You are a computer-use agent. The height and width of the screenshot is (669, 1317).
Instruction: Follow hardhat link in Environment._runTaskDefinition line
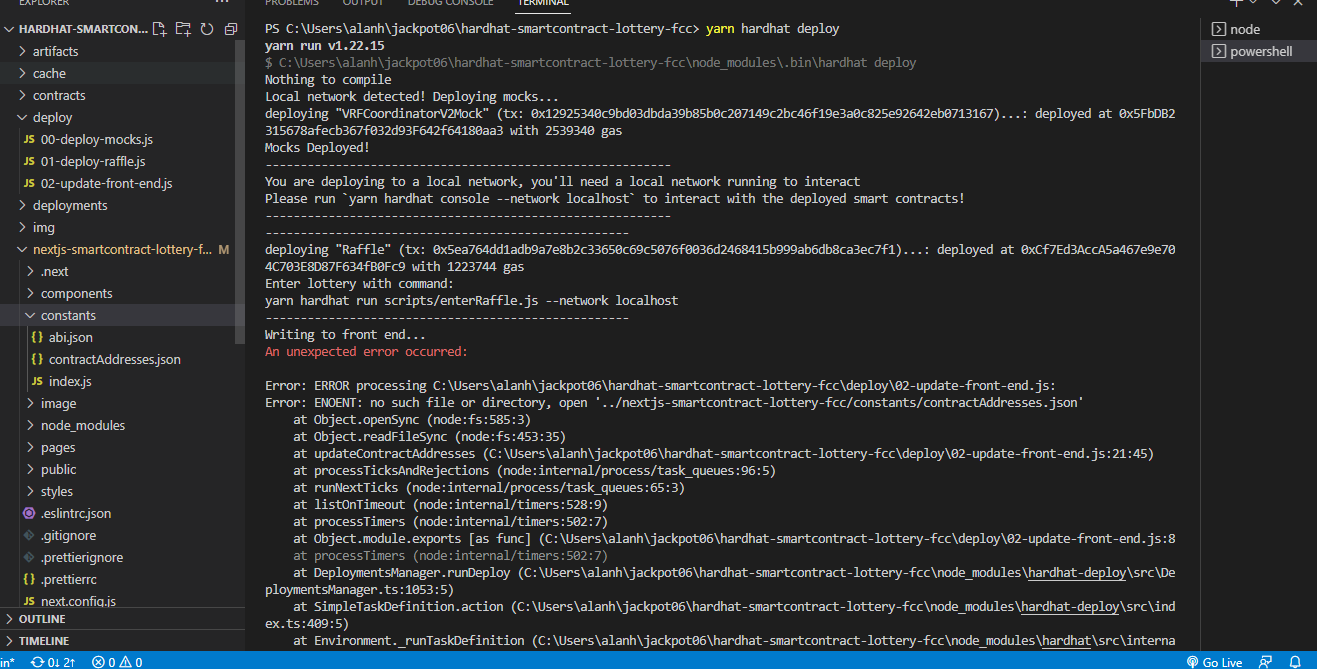[1068, 641]
